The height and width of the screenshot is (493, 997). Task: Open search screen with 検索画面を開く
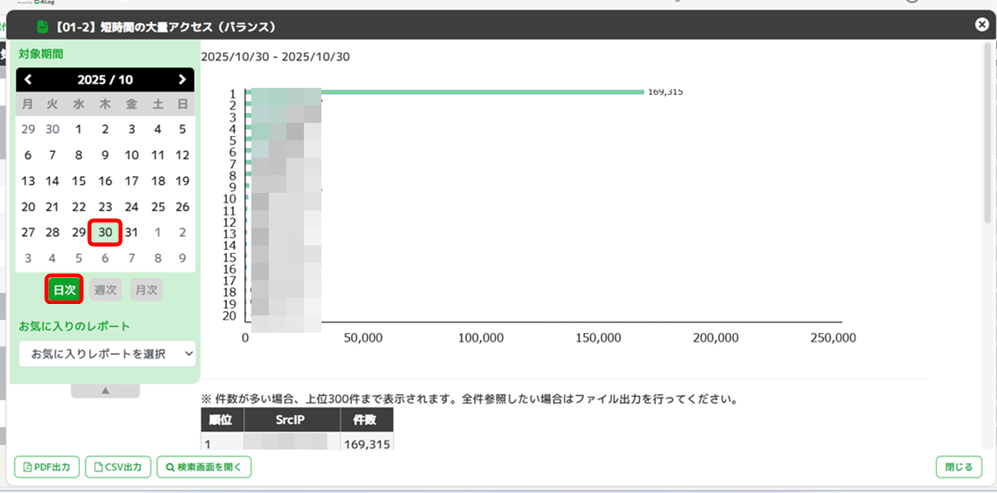[x=204, y=467]
